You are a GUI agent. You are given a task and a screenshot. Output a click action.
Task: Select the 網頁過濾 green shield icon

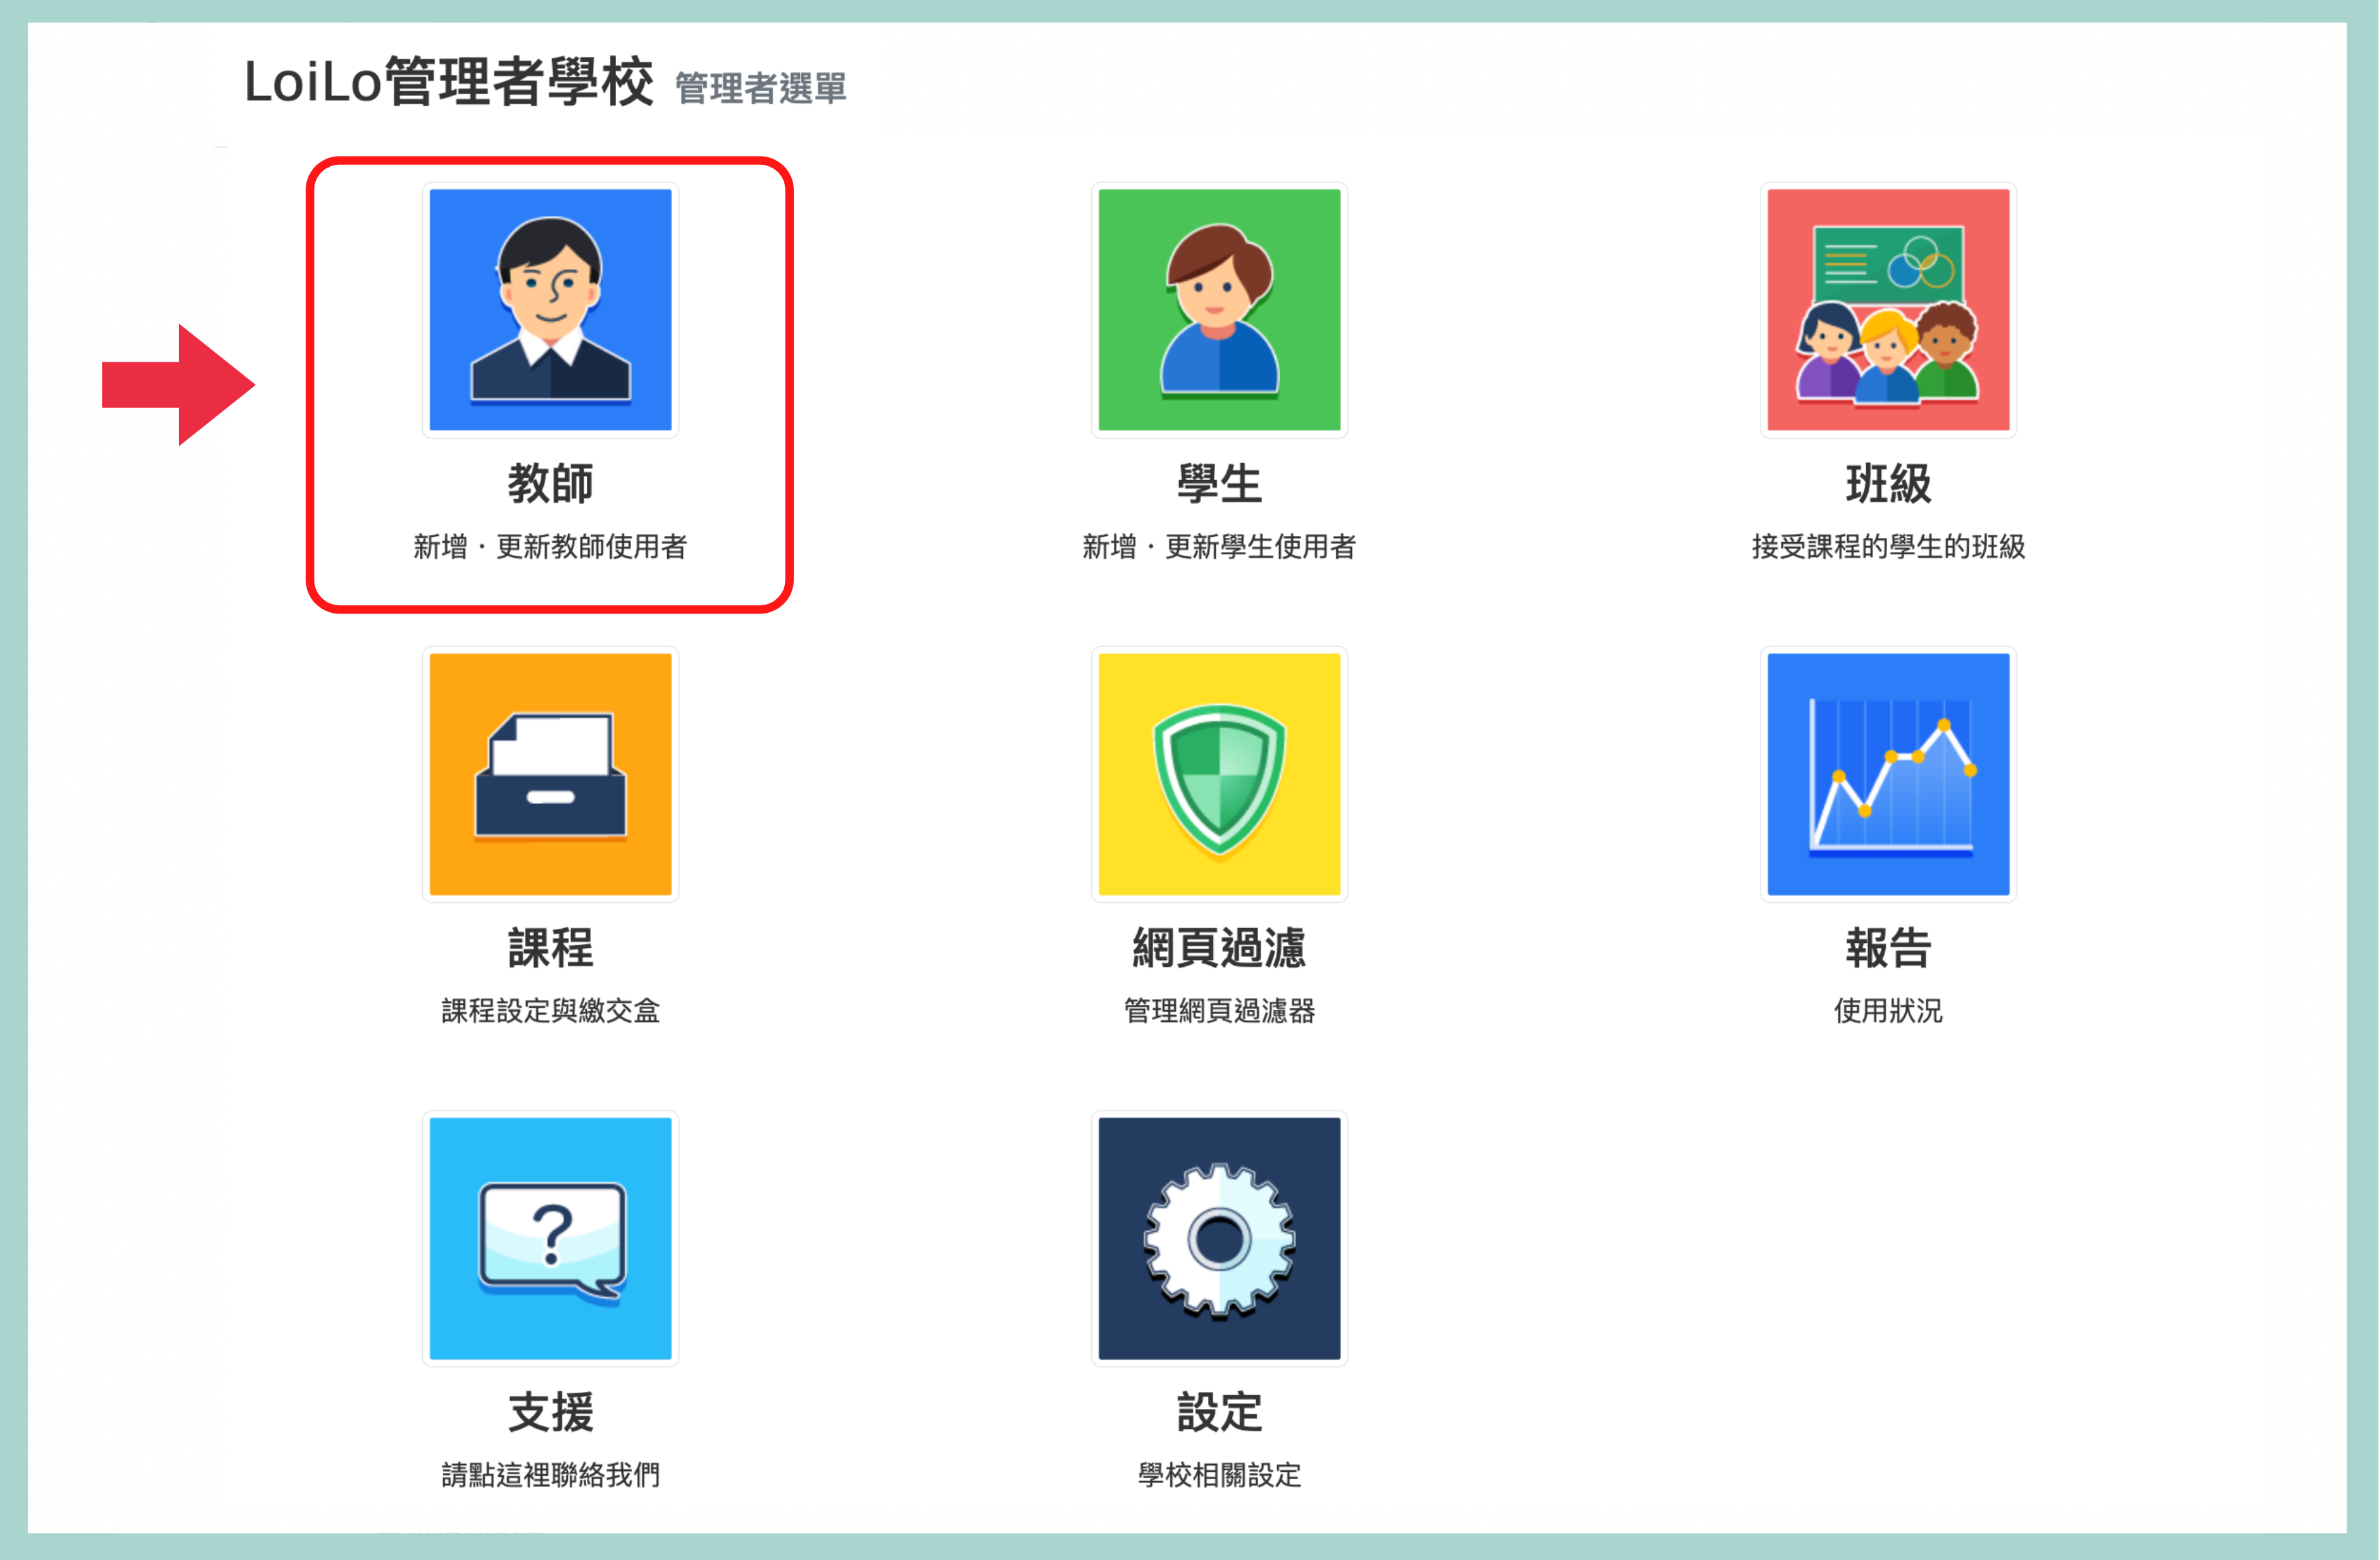point(1219,774)
